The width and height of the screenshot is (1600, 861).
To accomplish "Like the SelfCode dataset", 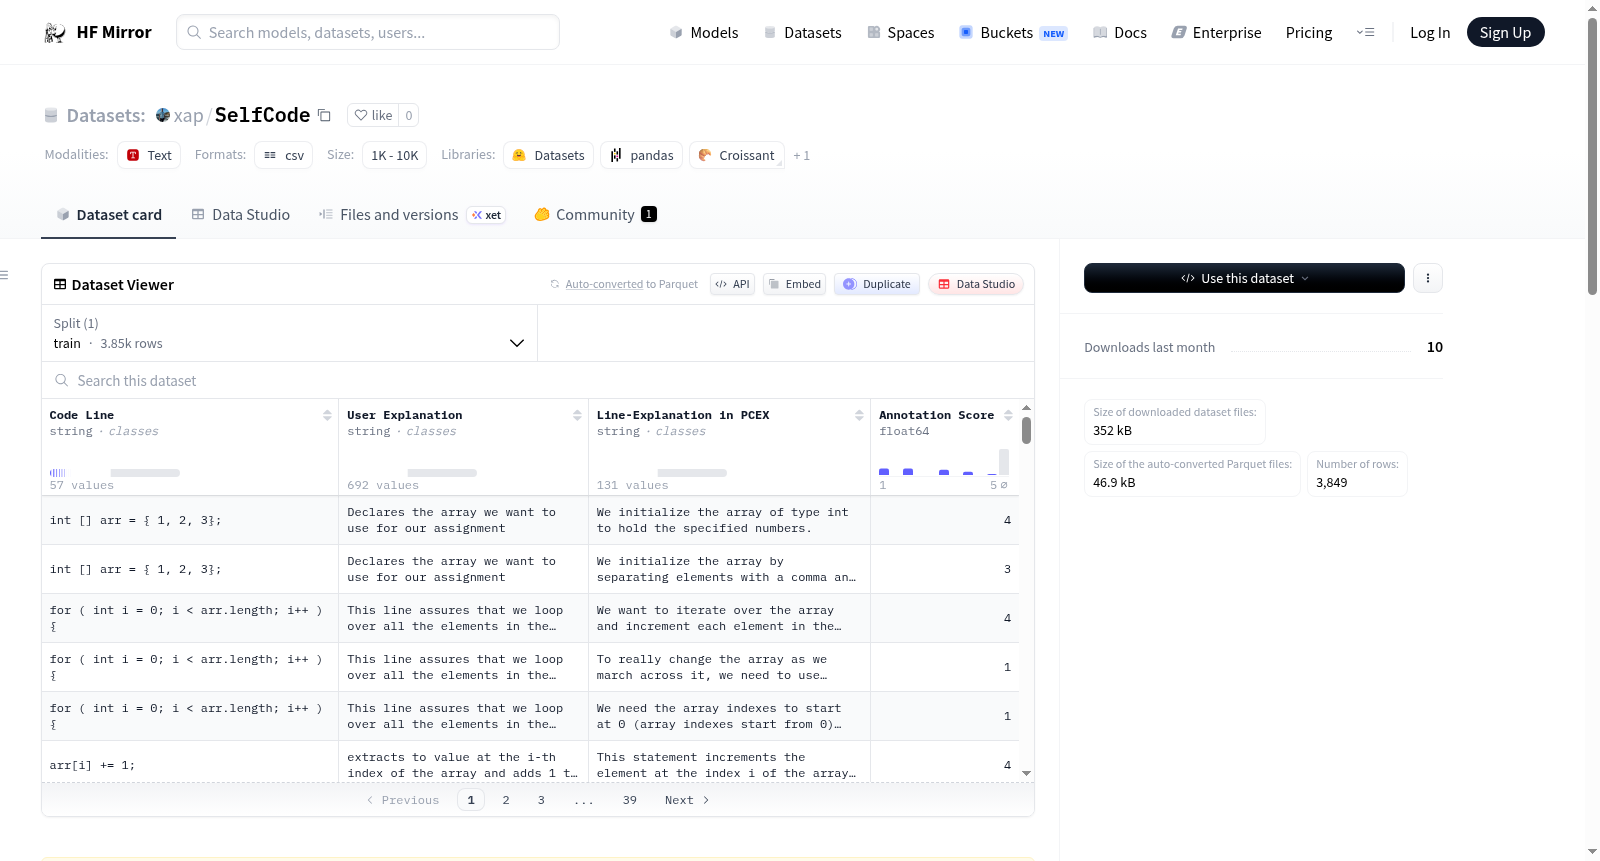I will click(x=373, y=115).
